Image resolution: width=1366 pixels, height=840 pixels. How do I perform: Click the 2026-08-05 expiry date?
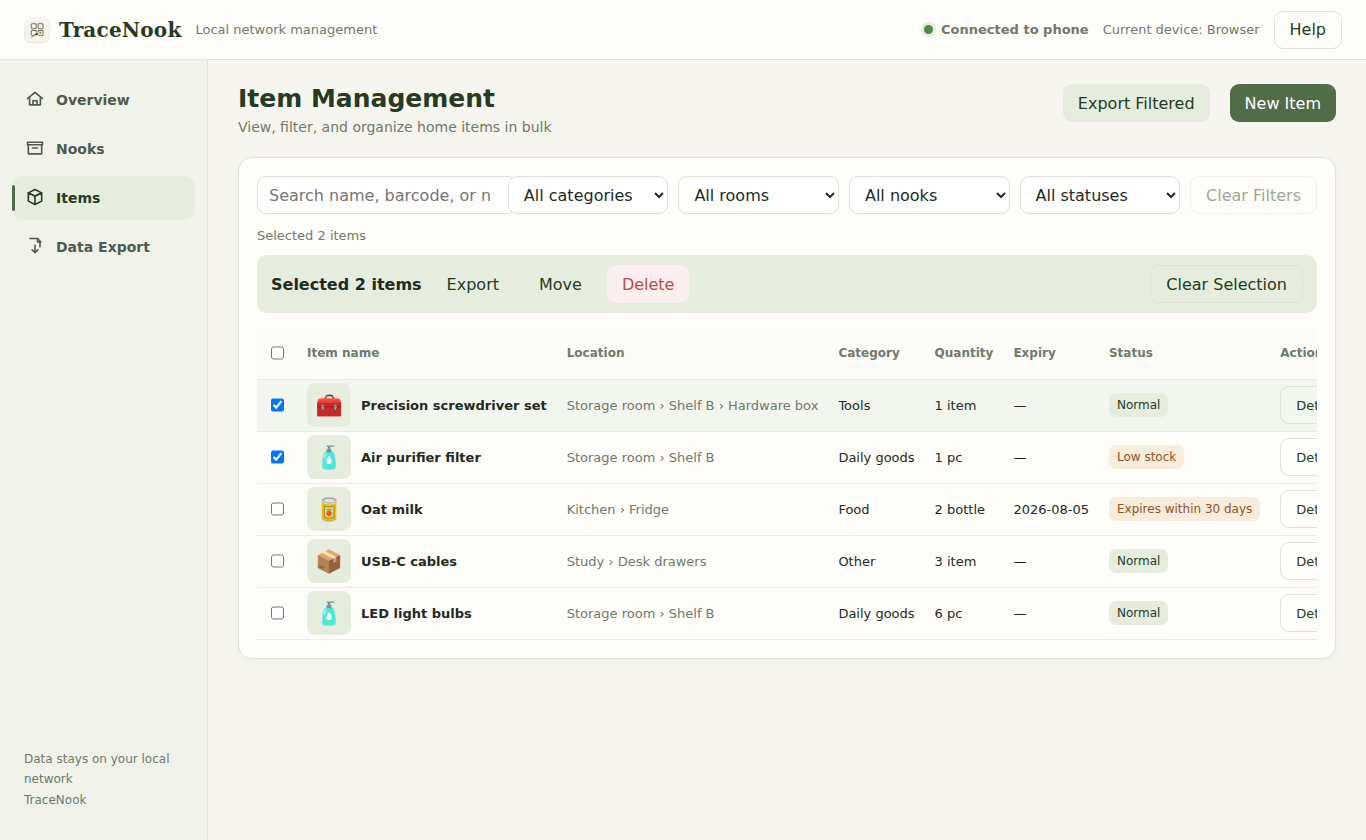[1051, 509]
